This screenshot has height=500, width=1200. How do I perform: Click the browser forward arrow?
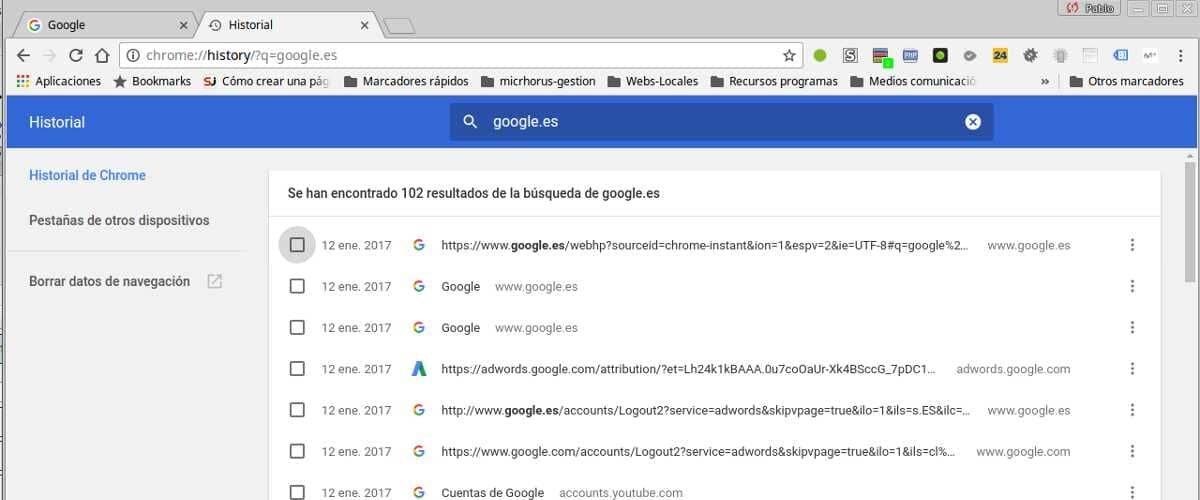(x=50, y=56)
